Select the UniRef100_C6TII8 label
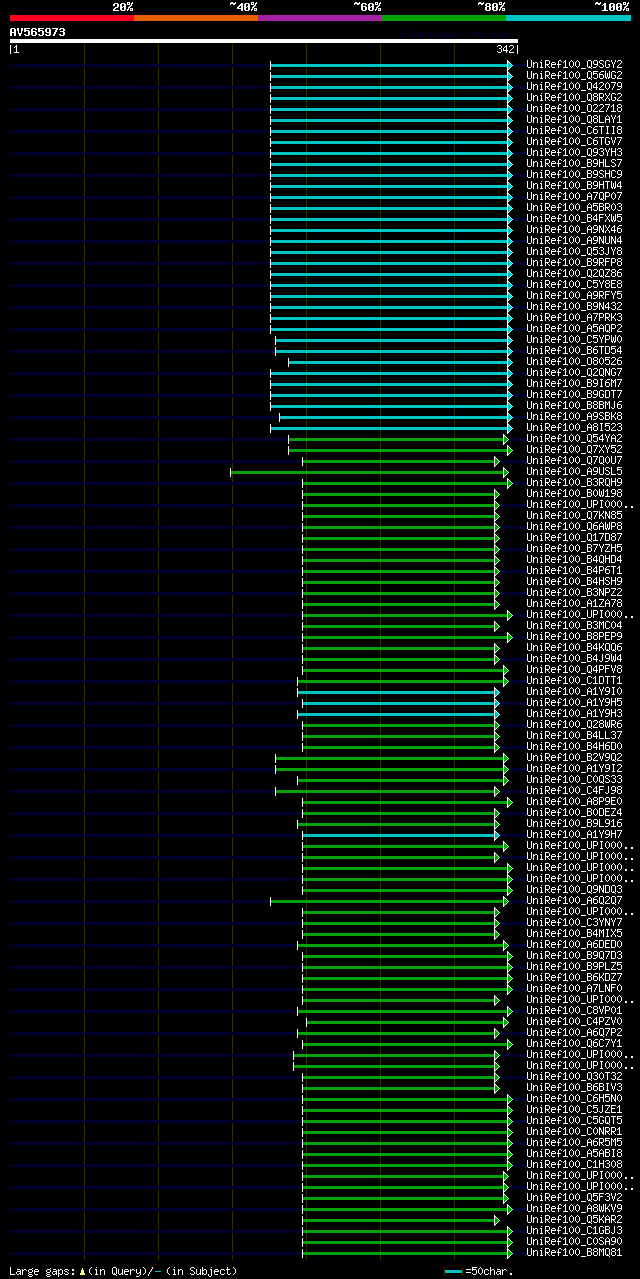This screenshot has width=640, height=1279. click(574, 130)
